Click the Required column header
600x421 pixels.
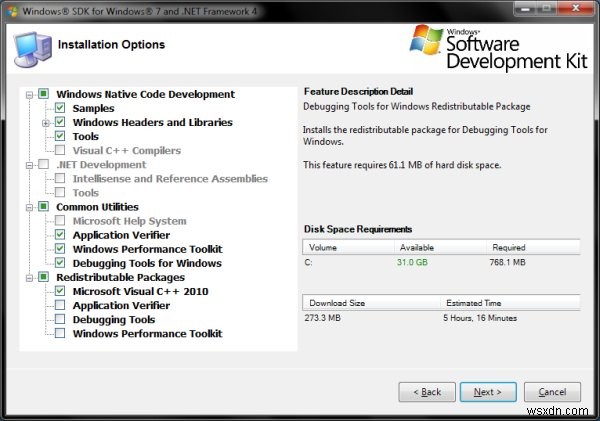pyautogui.click(x=533, y=247)
